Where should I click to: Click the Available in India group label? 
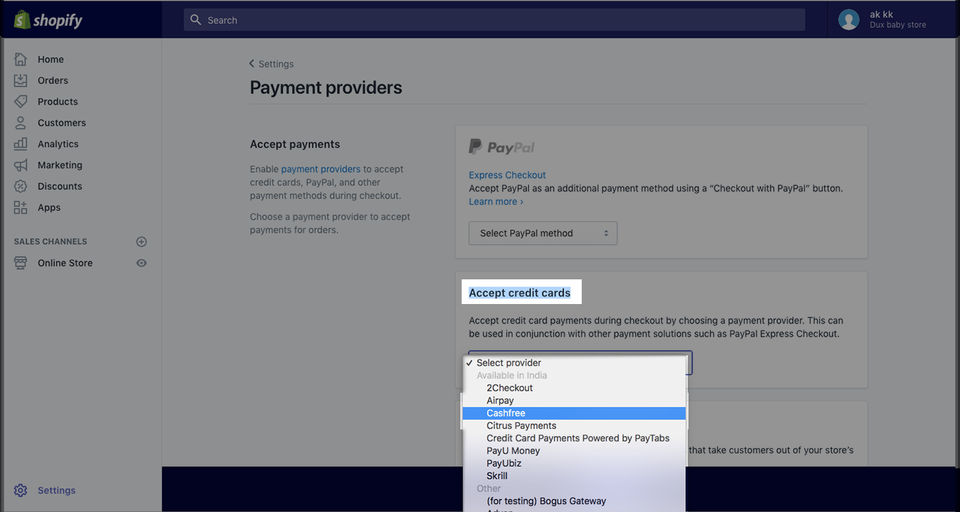pos(512,375)
